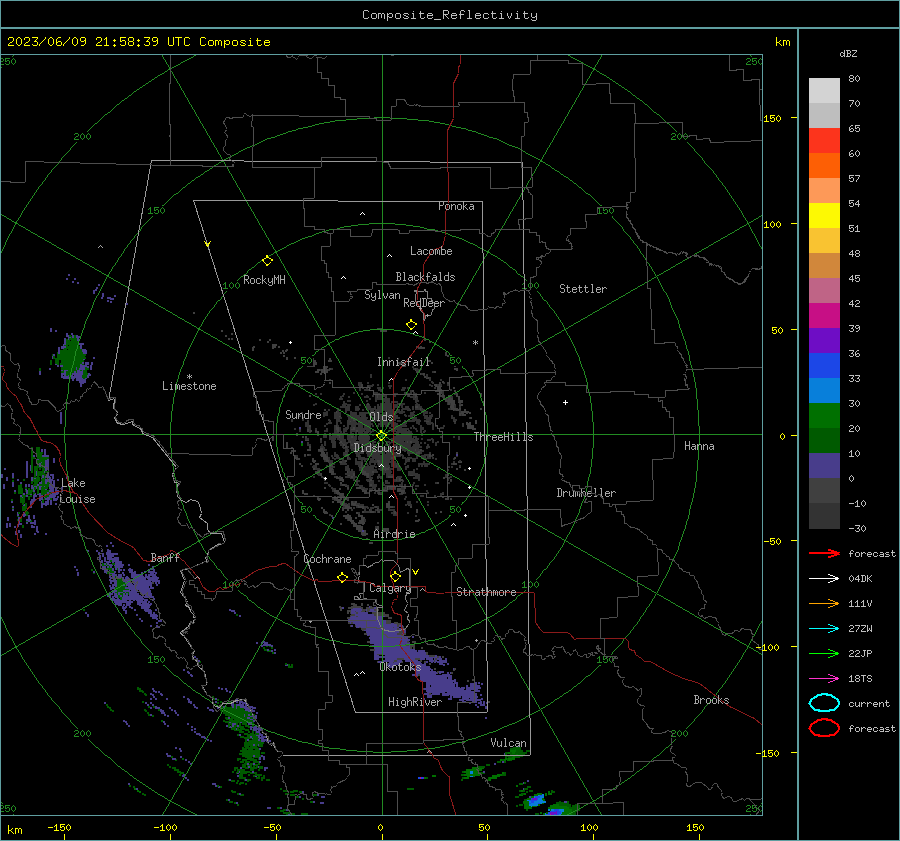Select the magenta 18TS arrow icon
This screenshot has width=900, height=841.
(x=824, y=679)
